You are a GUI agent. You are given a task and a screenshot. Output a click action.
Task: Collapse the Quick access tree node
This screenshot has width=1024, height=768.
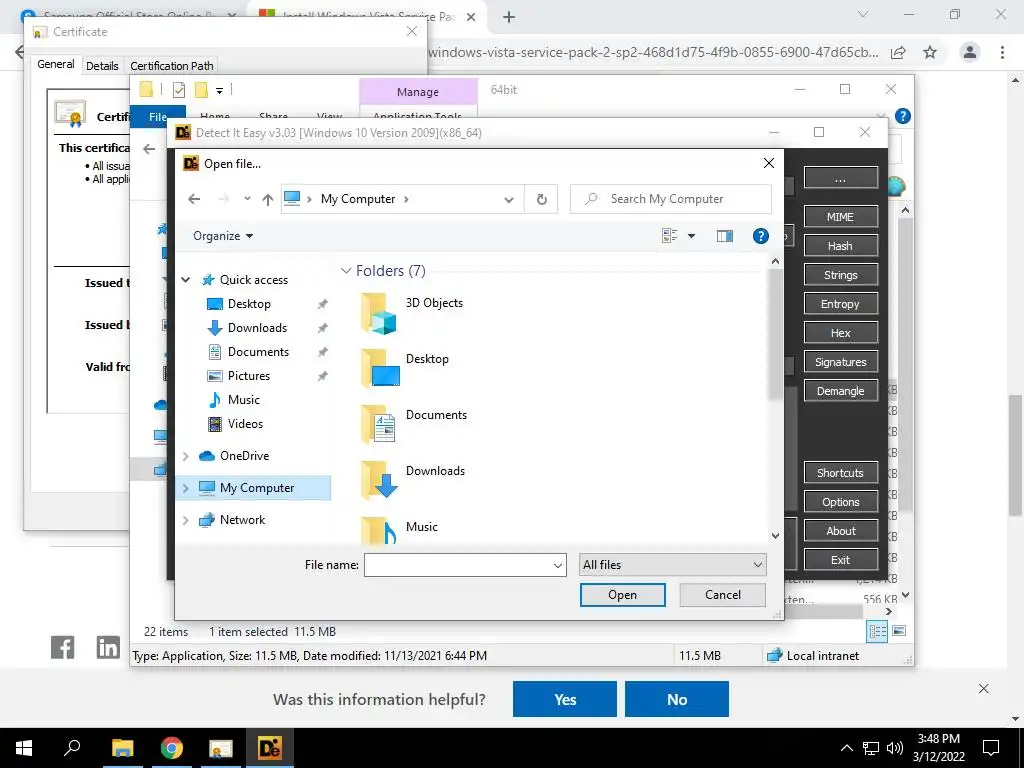tap(185, 280)
